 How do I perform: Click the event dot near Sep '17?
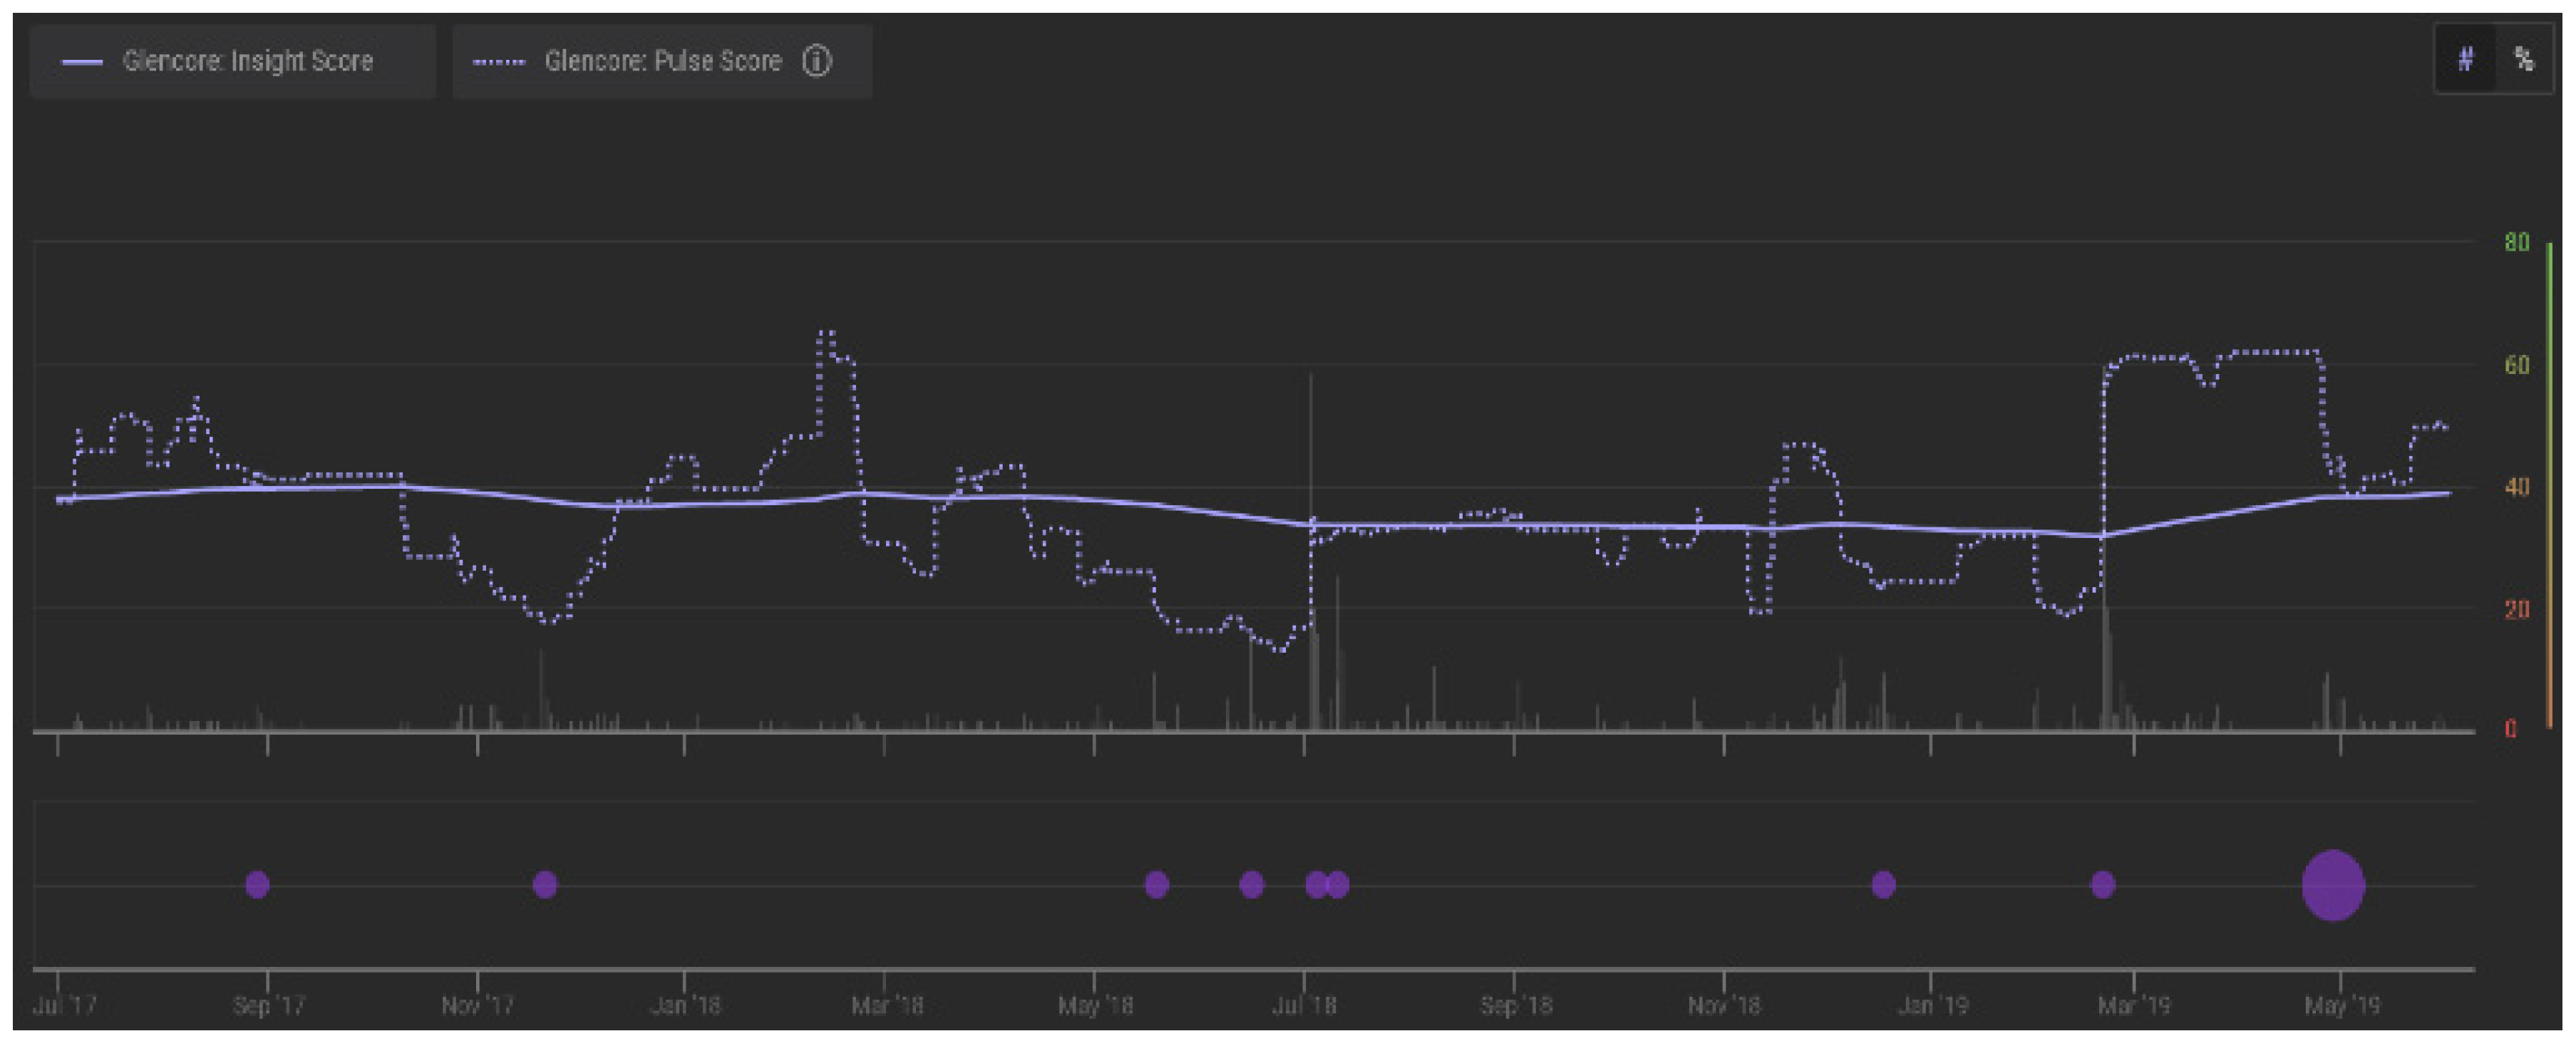[257, 884]
